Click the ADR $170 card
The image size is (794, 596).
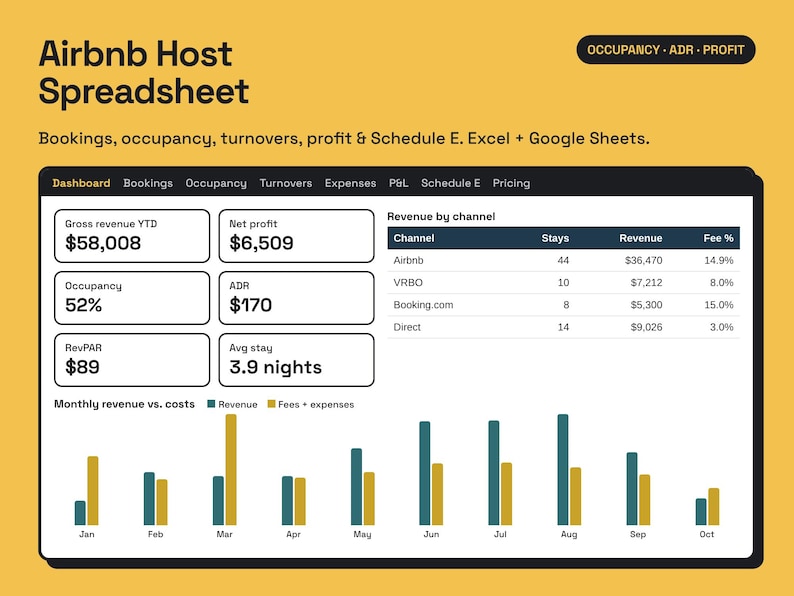click(296, 298)
